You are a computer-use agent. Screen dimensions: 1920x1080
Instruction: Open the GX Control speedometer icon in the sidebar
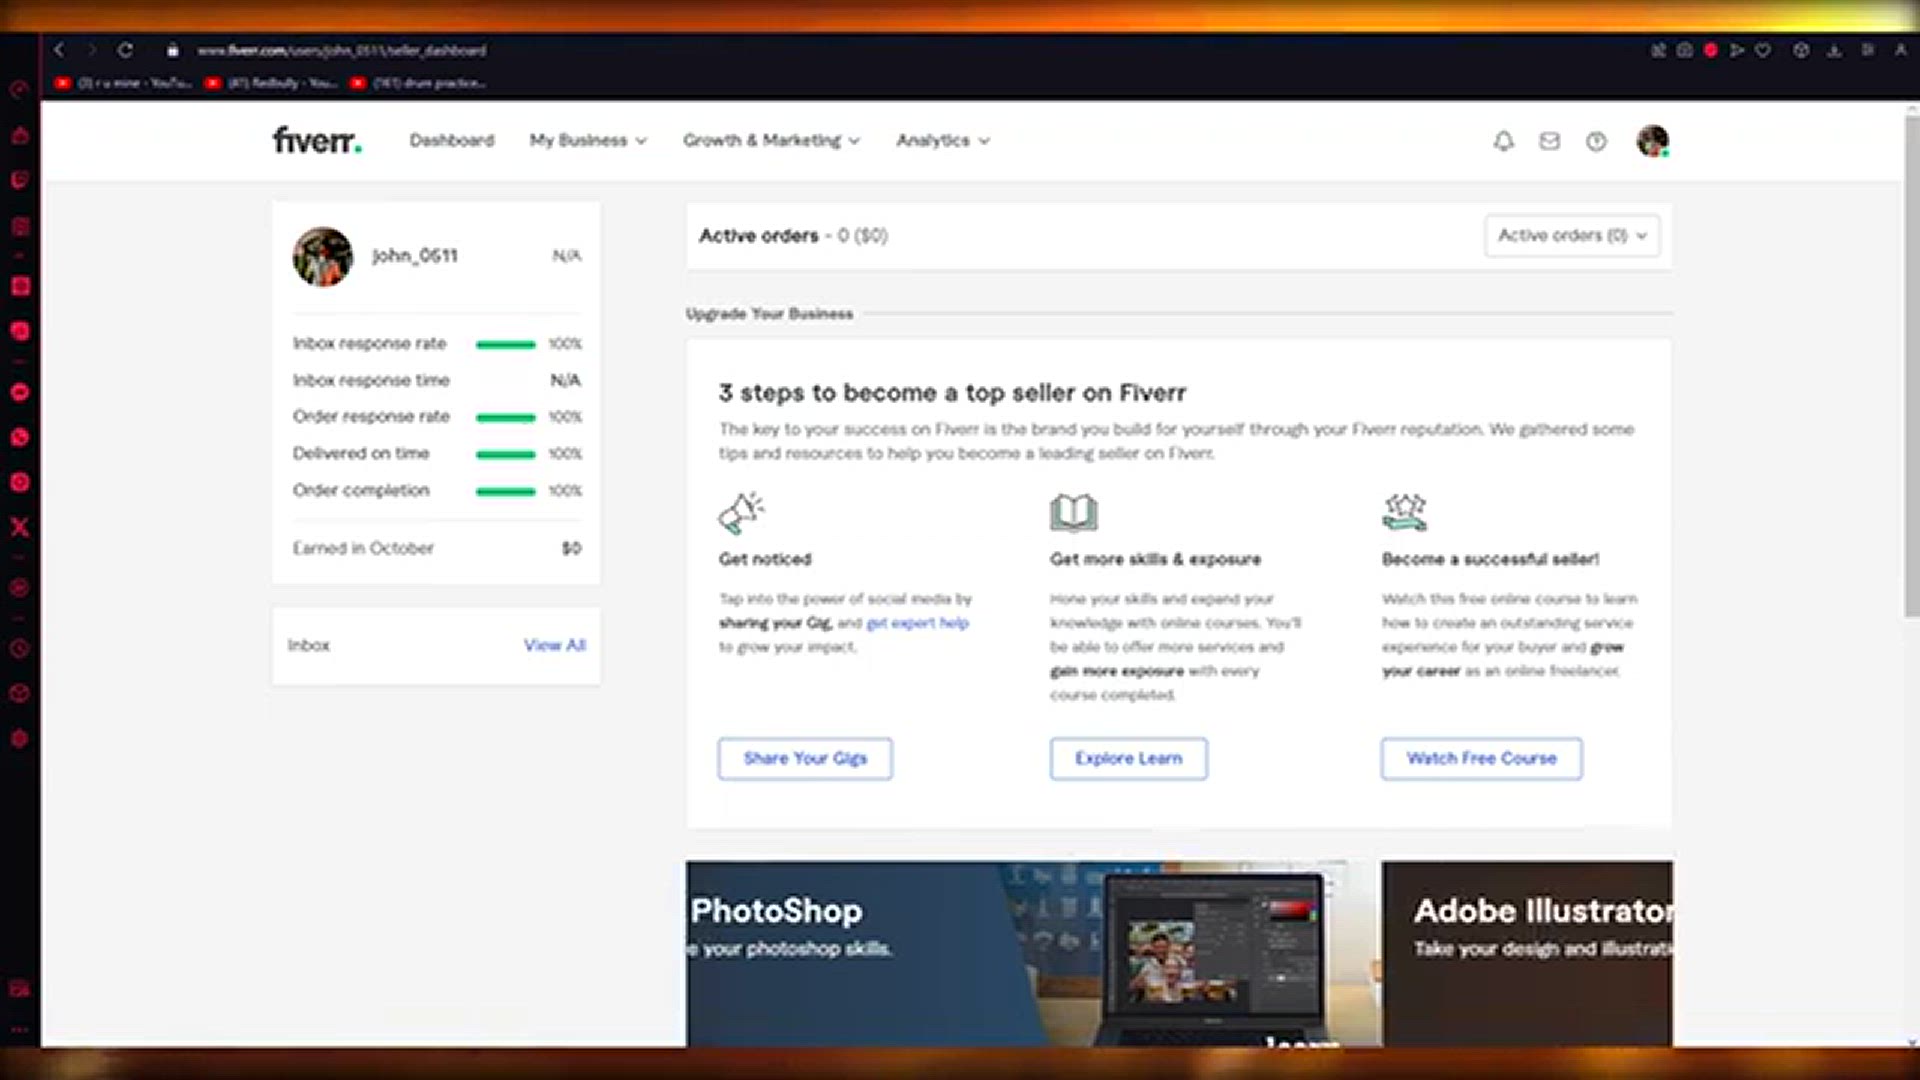(19, 89)
